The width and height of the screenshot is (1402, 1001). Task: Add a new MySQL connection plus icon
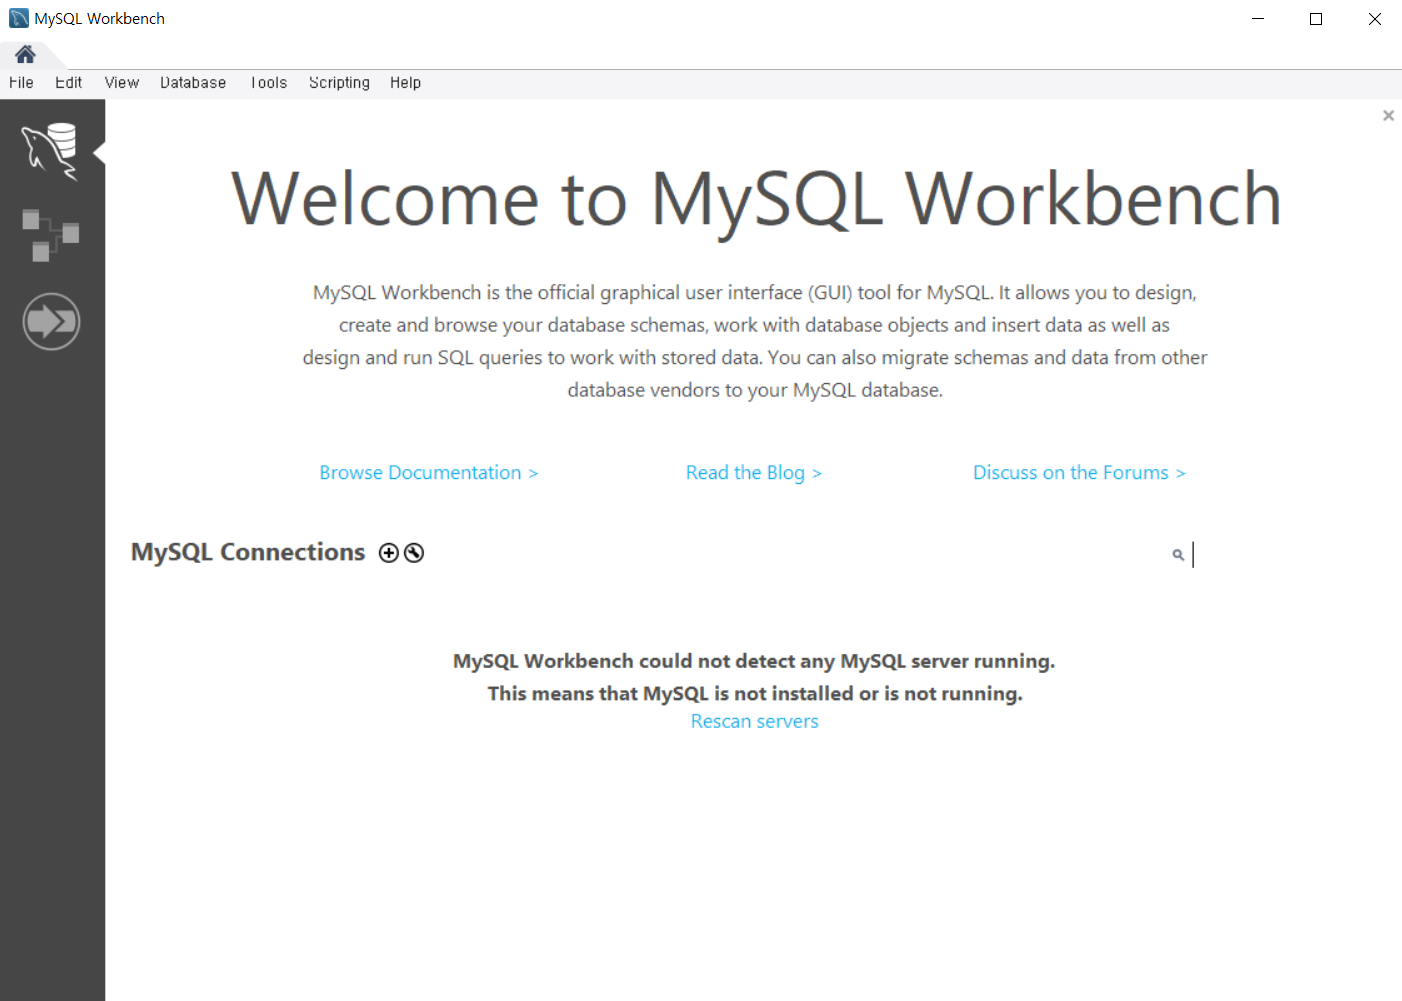pos(389,553)
